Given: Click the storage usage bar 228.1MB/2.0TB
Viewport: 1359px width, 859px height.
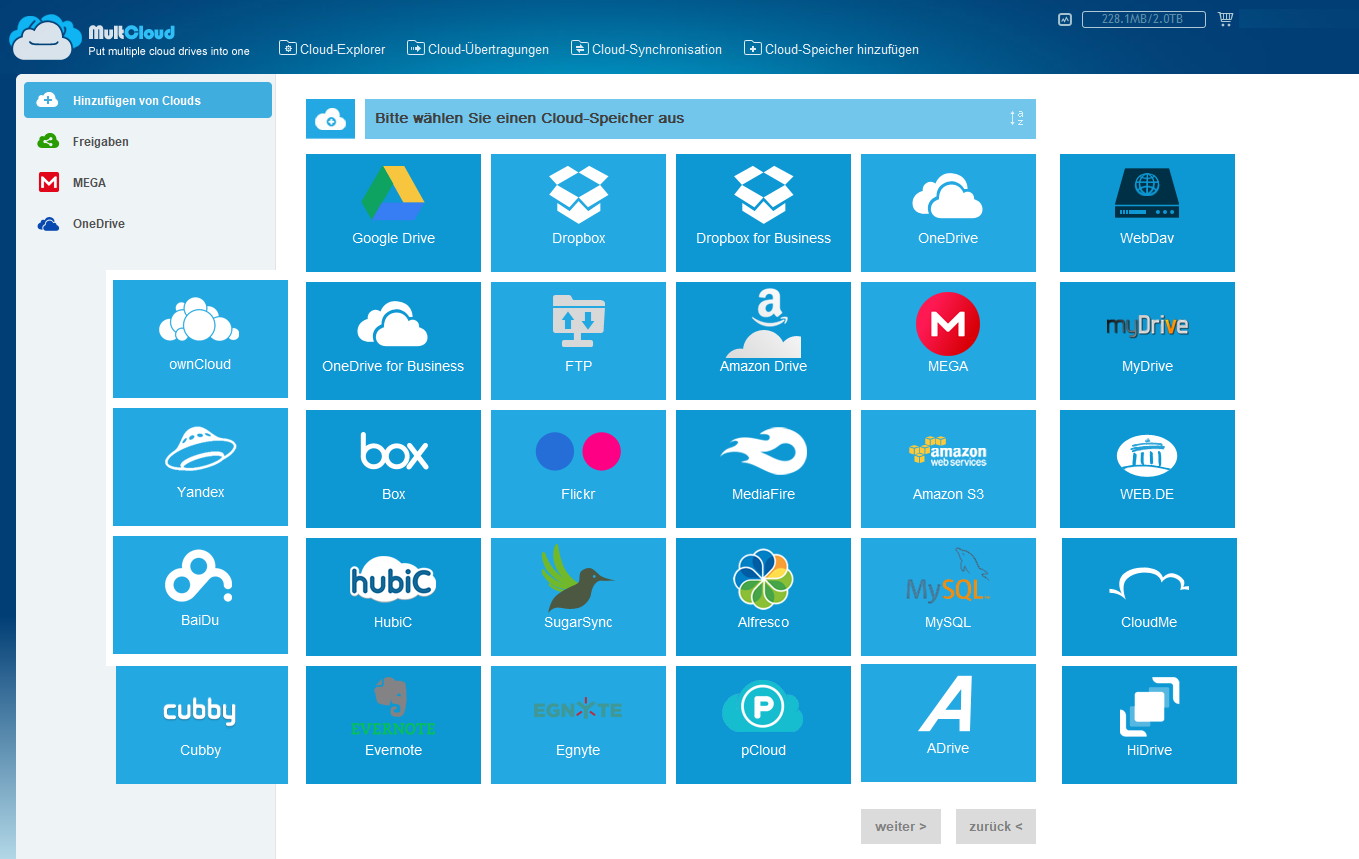Looking at the screenshot, I should click(x=1143, y=19).
